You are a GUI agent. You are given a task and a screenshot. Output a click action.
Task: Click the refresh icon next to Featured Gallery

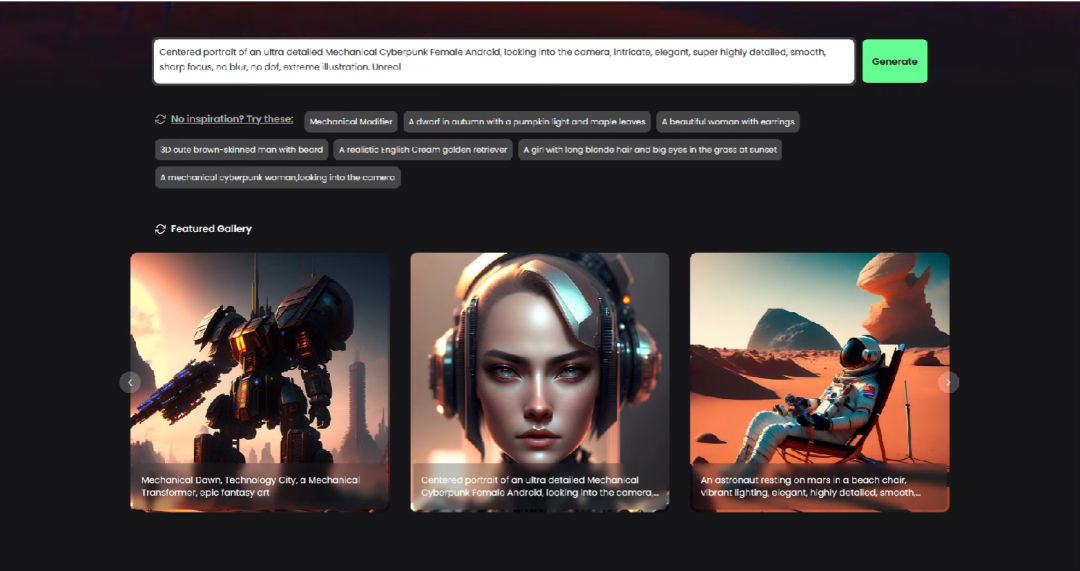[x=160, y=229]
